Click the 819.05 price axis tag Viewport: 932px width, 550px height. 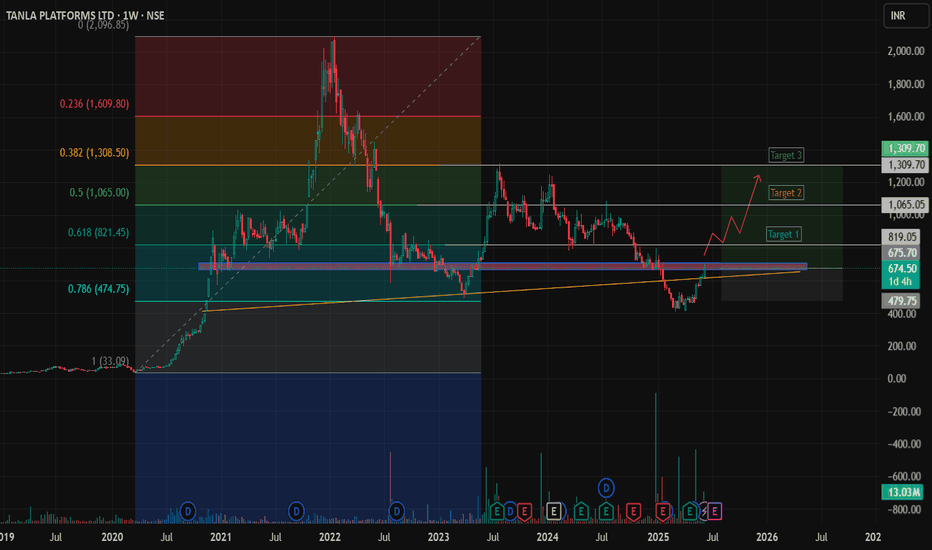pyautogui.click(x=902, y=237)
